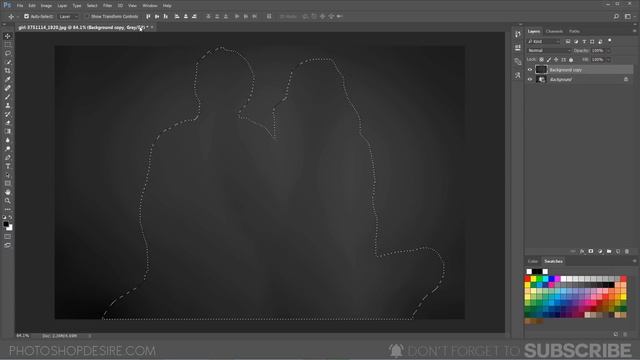Delete layer trash button
Viewport: 640px width, 360px height.
pos(627,251)
